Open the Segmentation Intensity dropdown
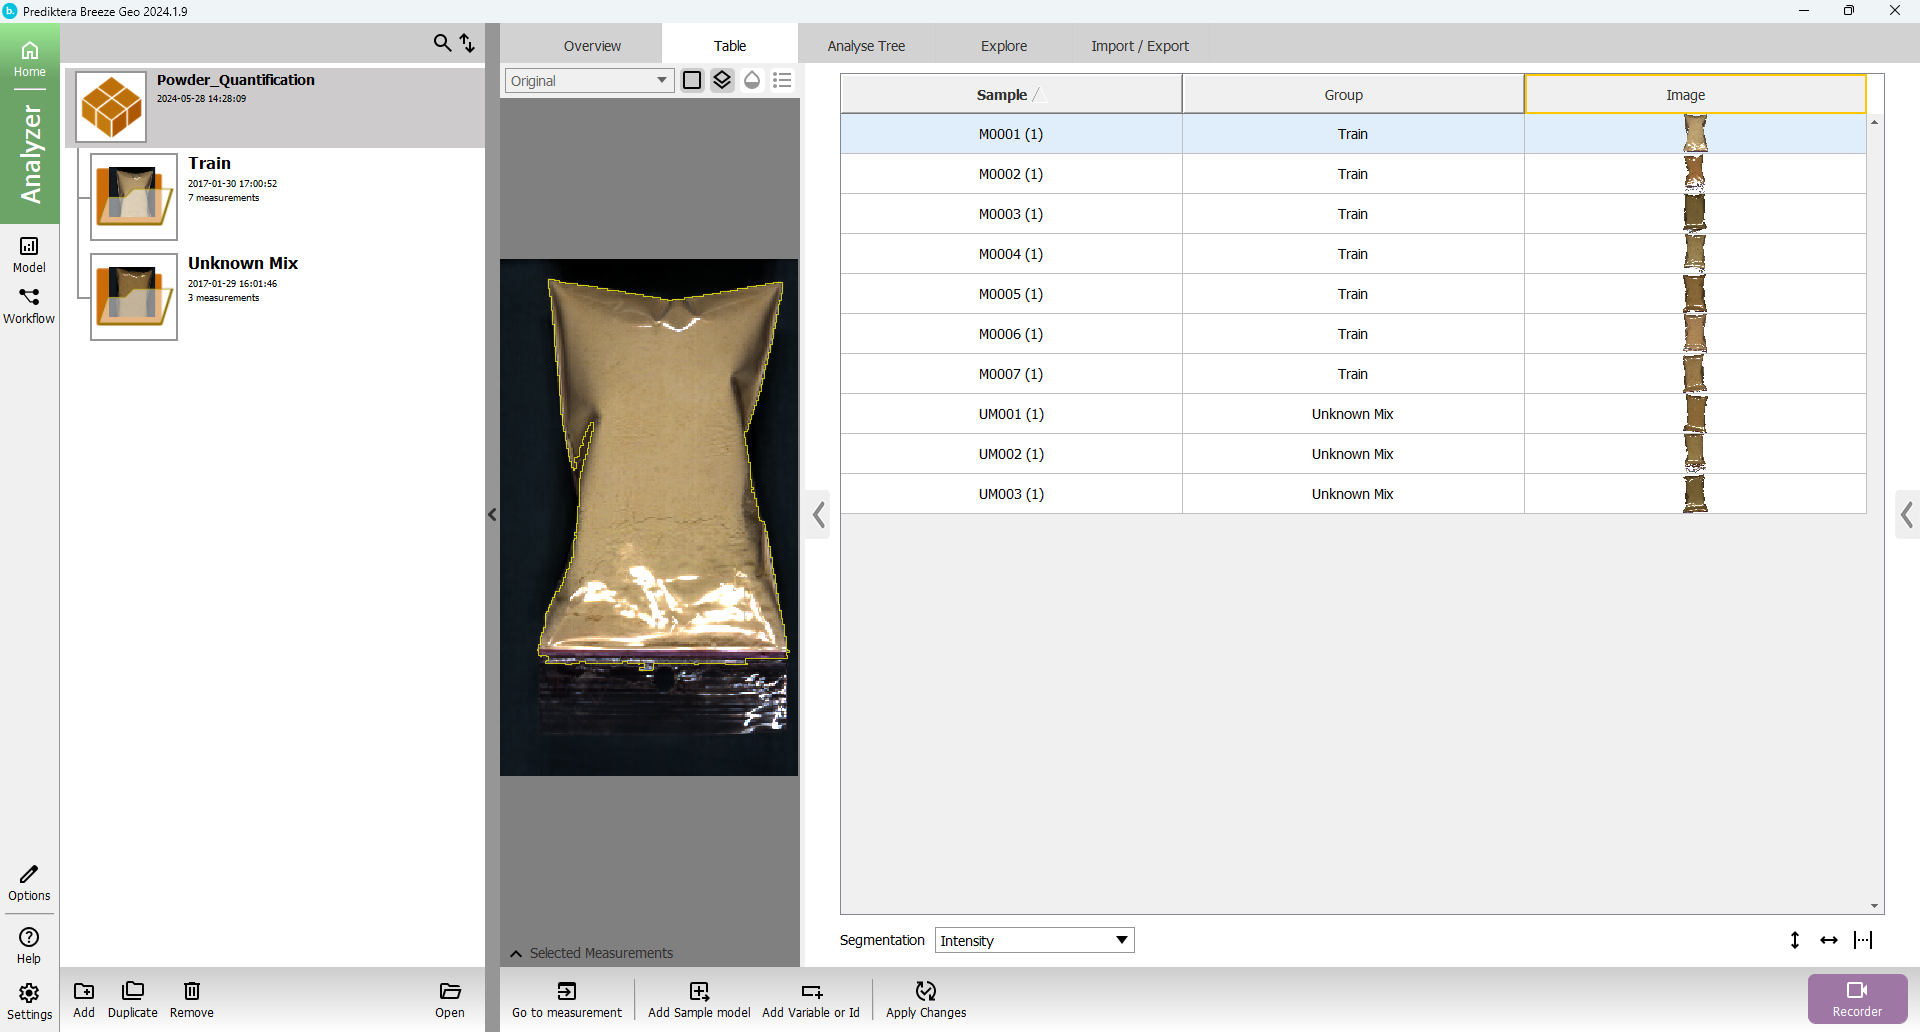Screen dimensions: 1920x1032 tap(1034, 940)
